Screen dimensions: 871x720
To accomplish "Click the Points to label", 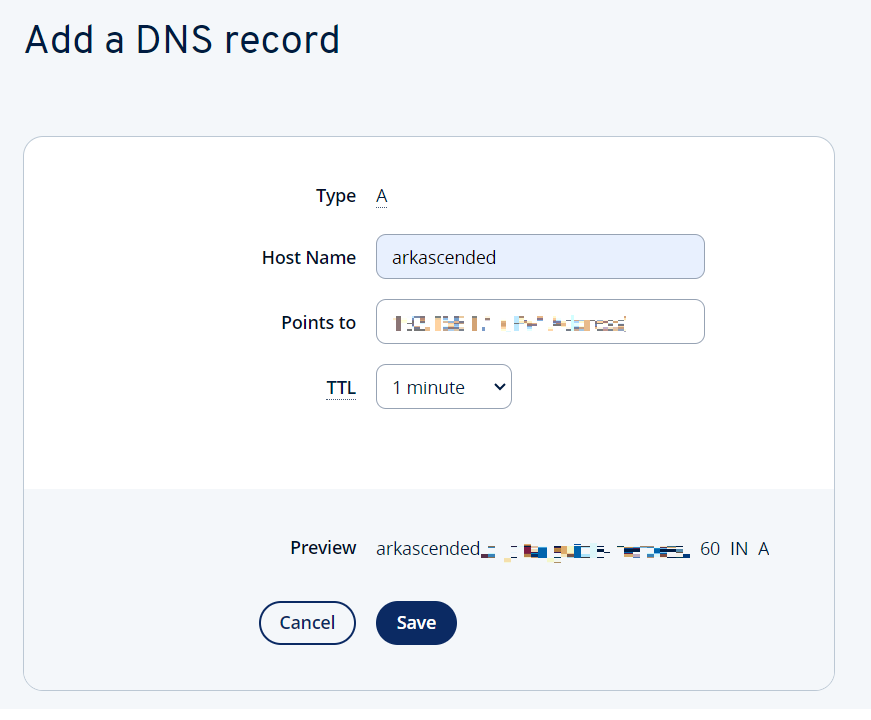I will click(x=319, y=323).
